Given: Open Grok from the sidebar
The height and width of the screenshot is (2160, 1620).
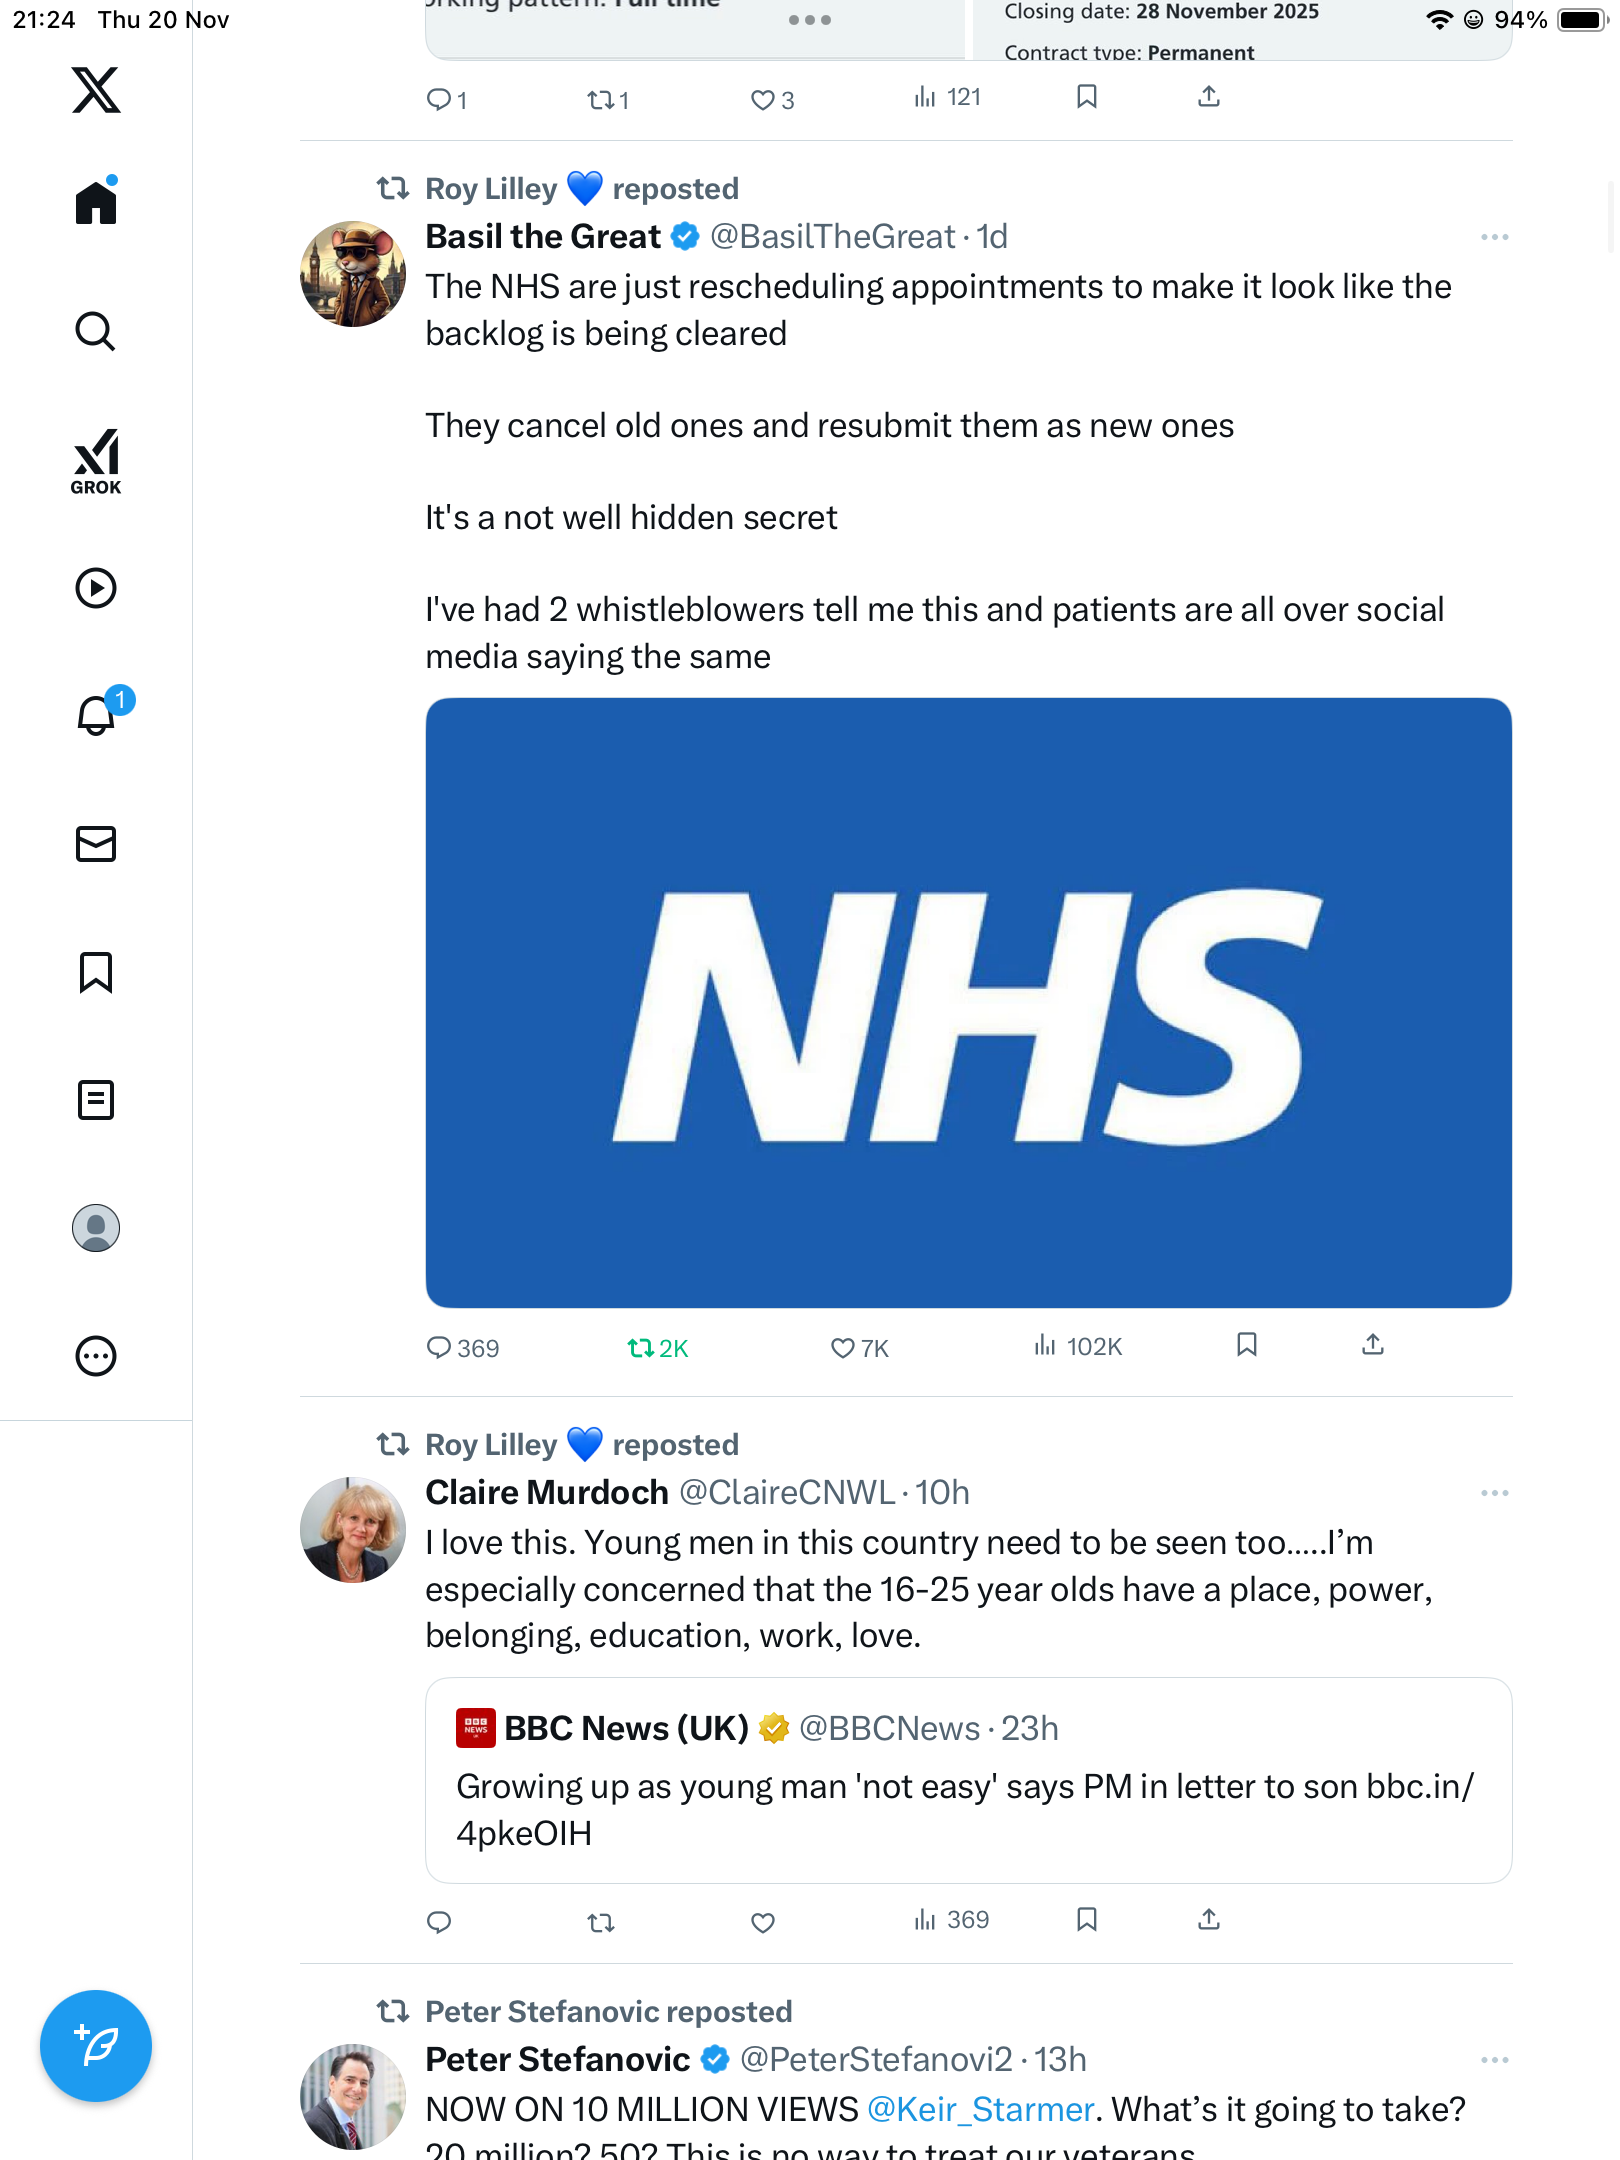Looking at the screenshot, I should click(x=96, y=461).
